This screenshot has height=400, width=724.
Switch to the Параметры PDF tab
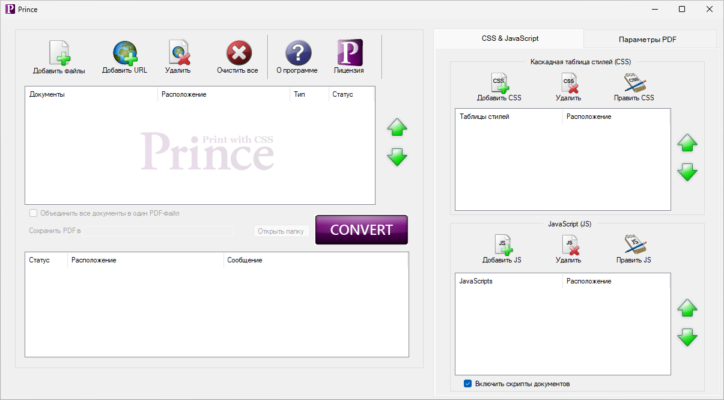pyautogui.click(x=647, y=40)
